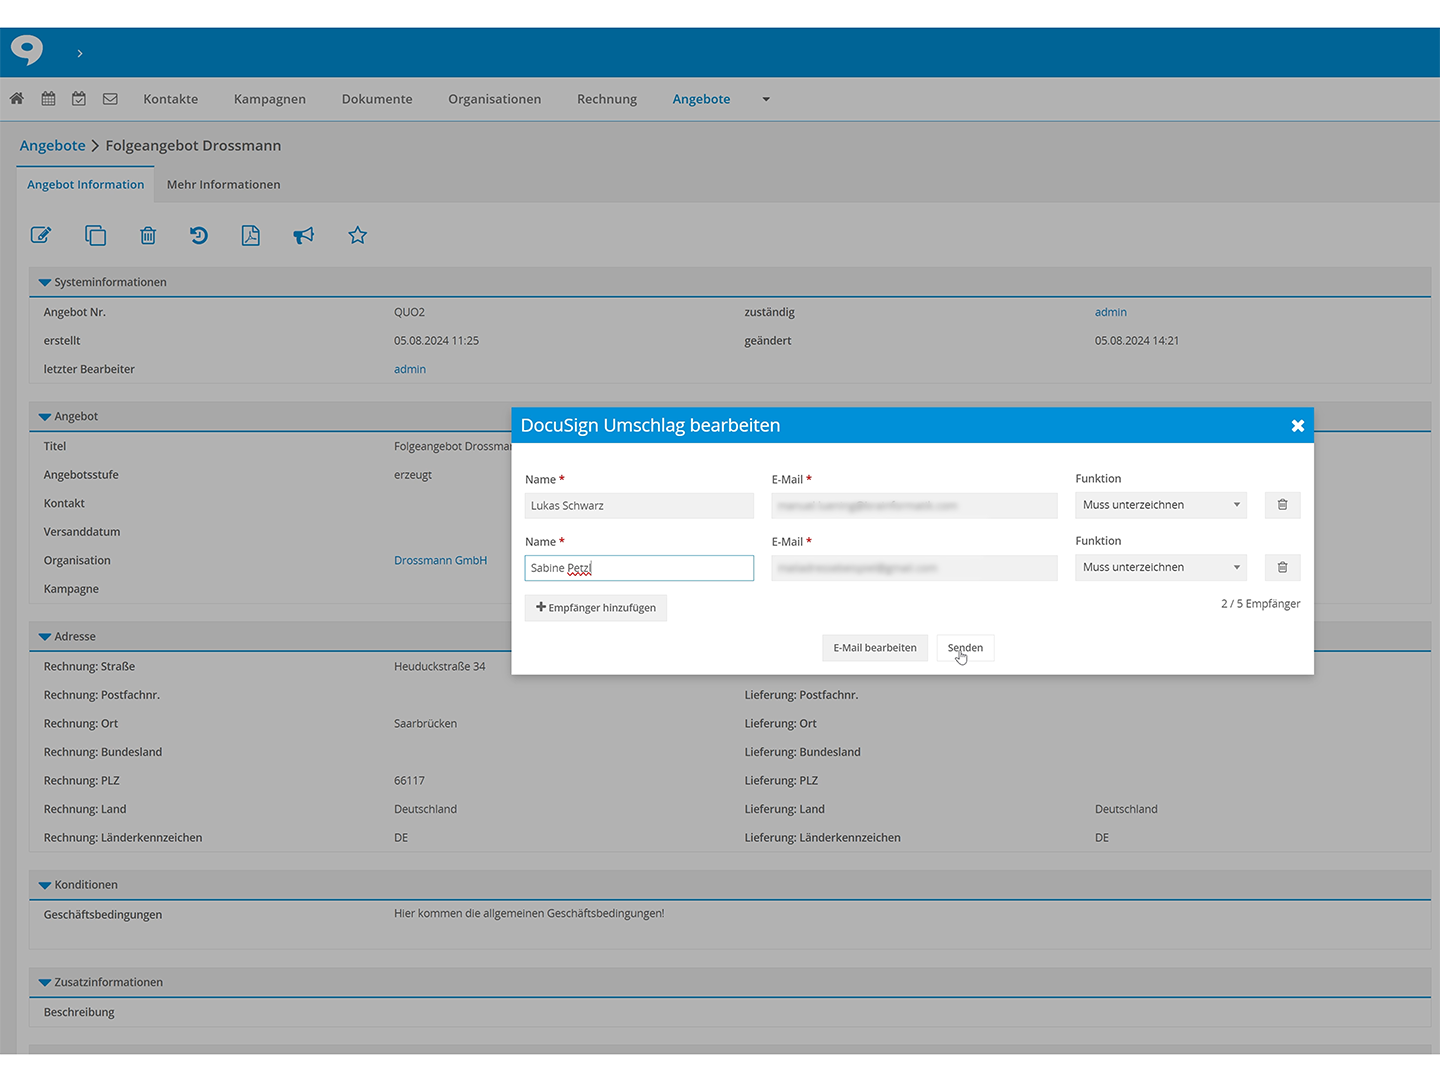Click the megaphone campaign icon
The width and height of the screenshot is (1440, 1080).
tap(303, 236)
